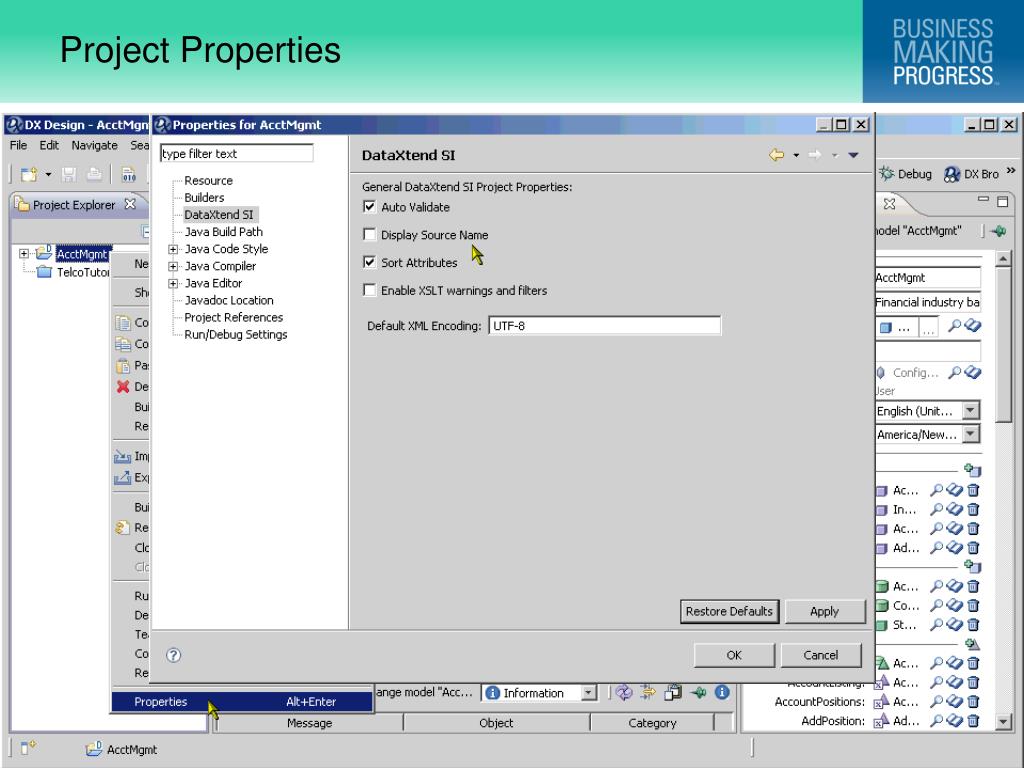Click the Print icon in main toolbar

[94, 174]
